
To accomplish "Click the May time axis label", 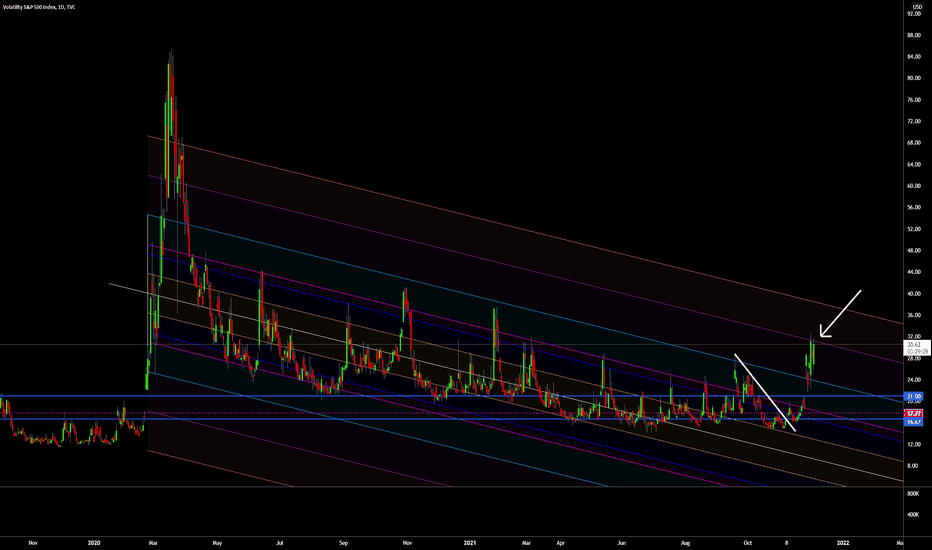I will tap(217, 543).
